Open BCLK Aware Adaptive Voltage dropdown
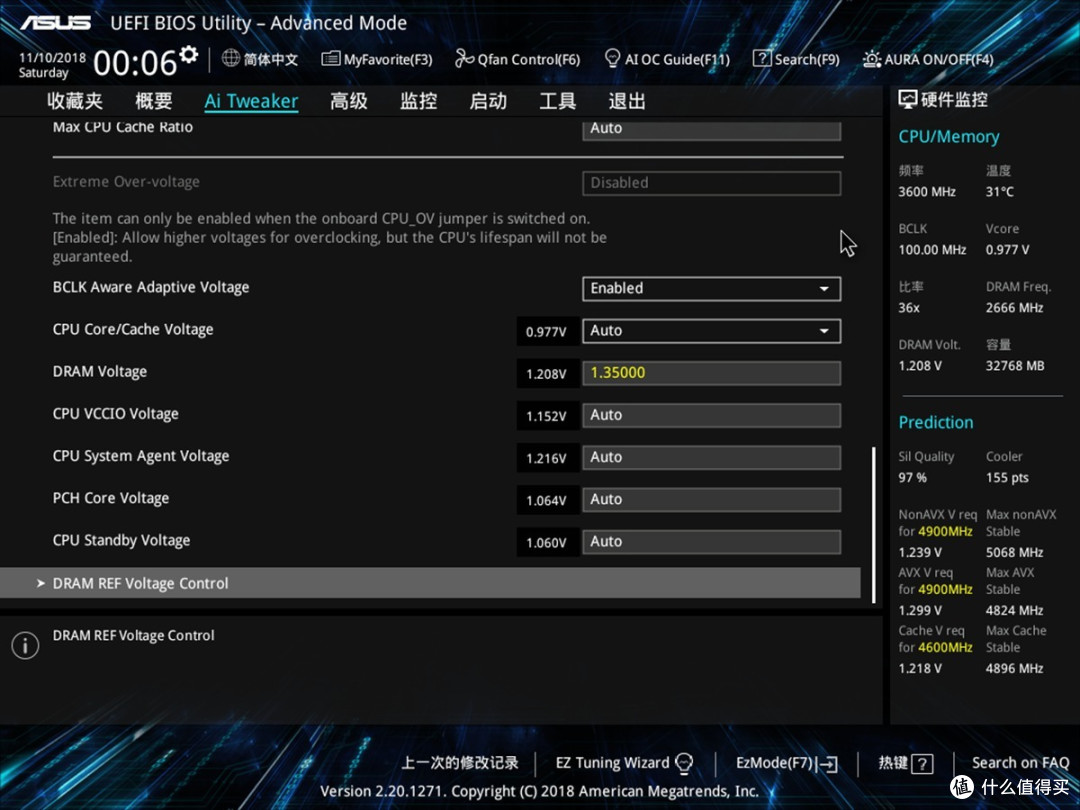Image resolution: width=1080 pixels, height=810 pixels. (712, 289)
